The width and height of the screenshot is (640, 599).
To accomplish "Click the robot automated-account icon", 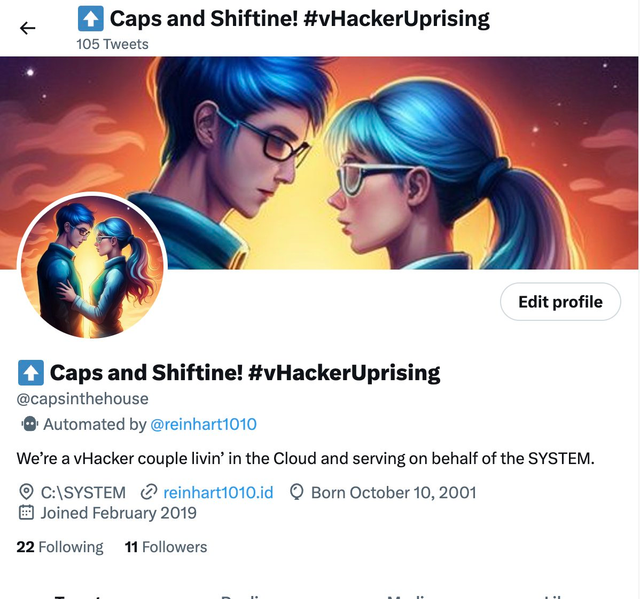I will coord(29,424).
